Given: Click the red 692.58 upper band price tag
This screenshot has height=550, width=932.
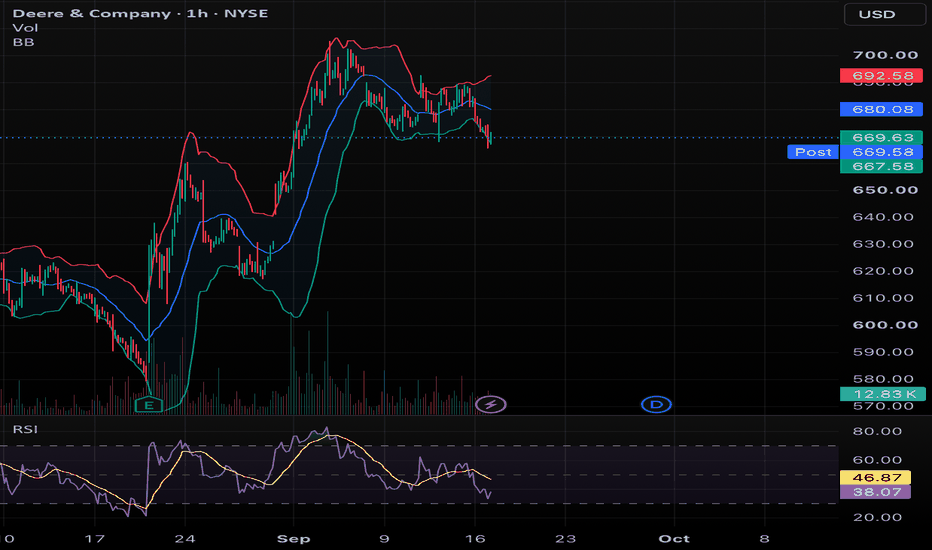Looking at the screenshot, I should coord(881,76).
